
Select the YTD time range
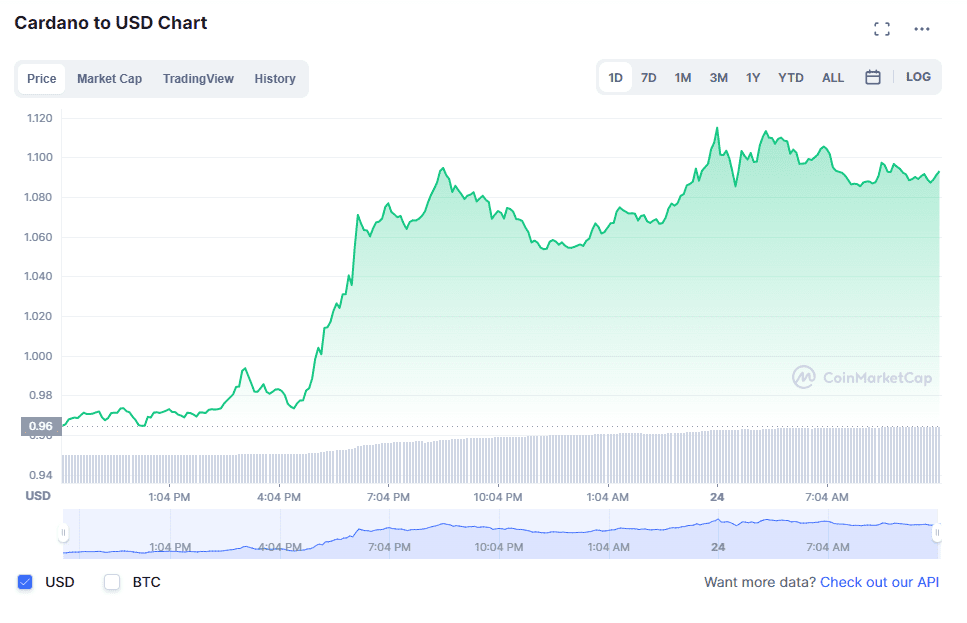(x=790, y=76)
